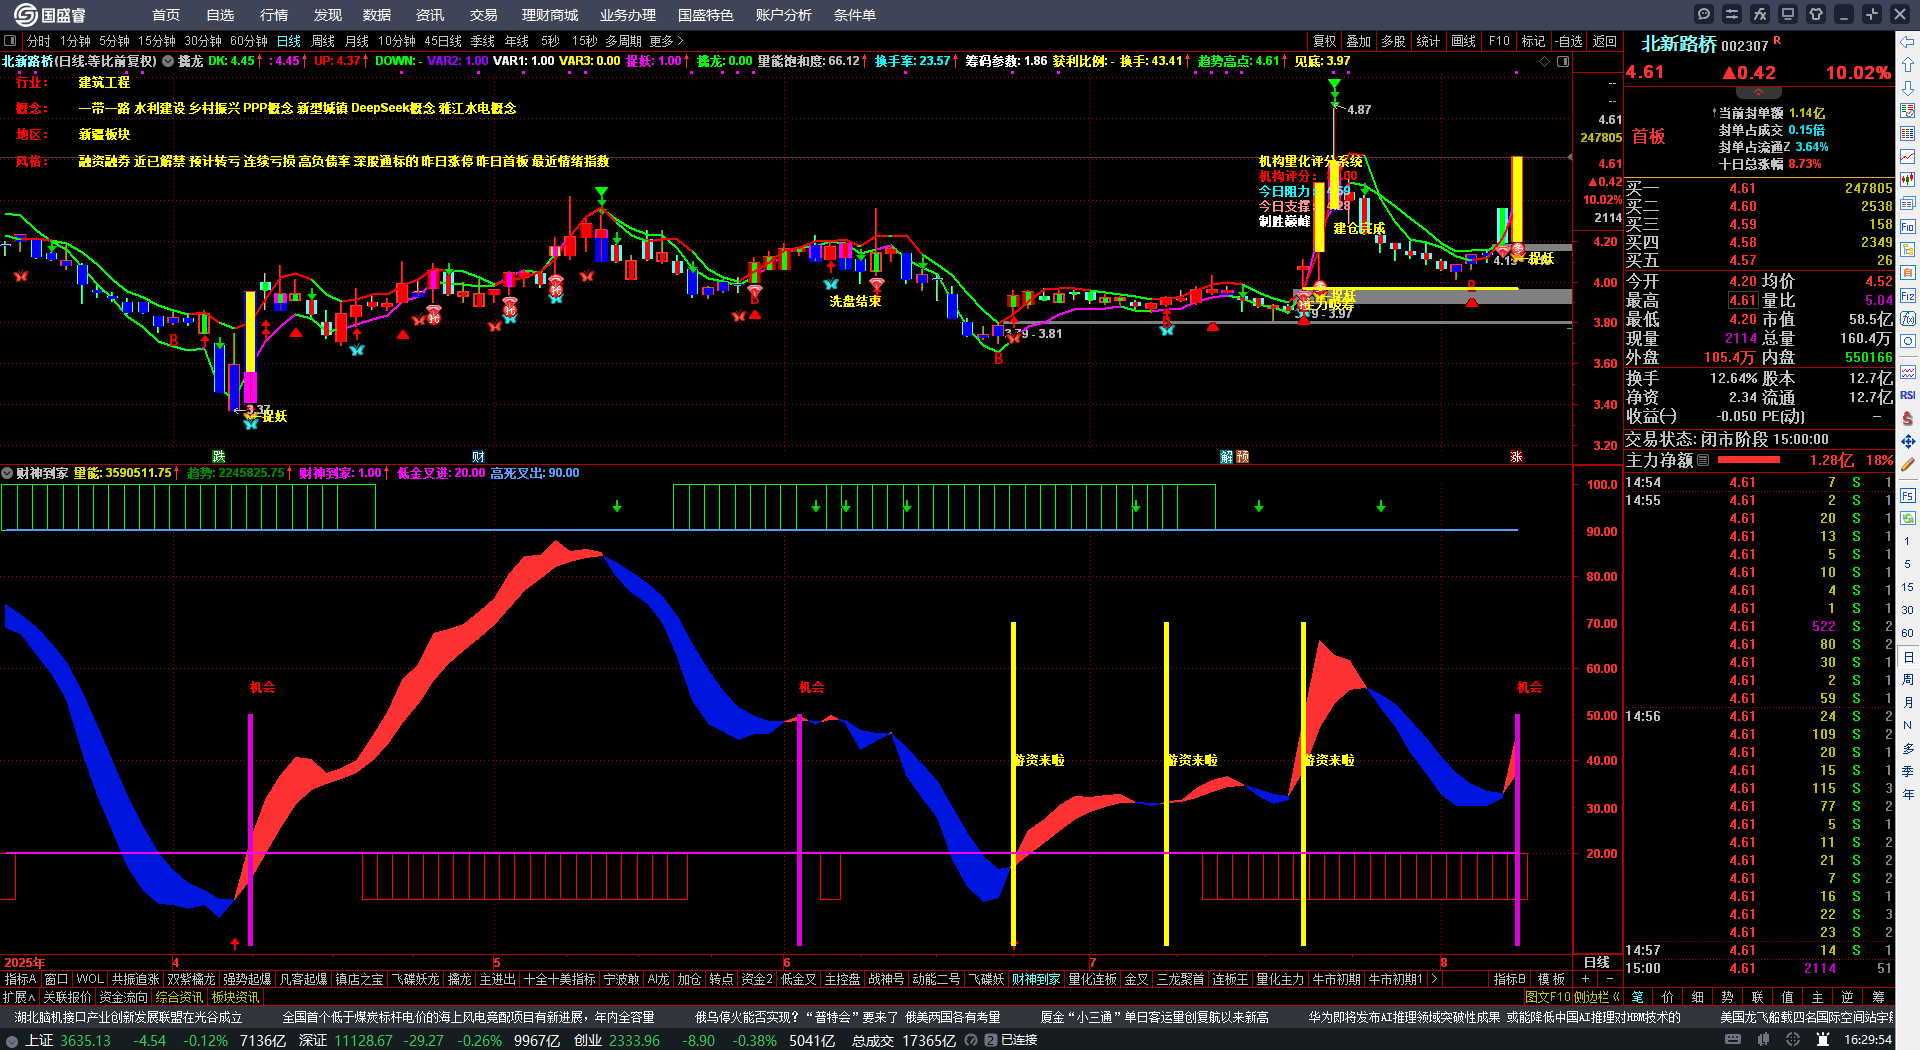Click the F10 button
The width and height of the screenshot is (1920, 1050).
tap(1499, 41)
